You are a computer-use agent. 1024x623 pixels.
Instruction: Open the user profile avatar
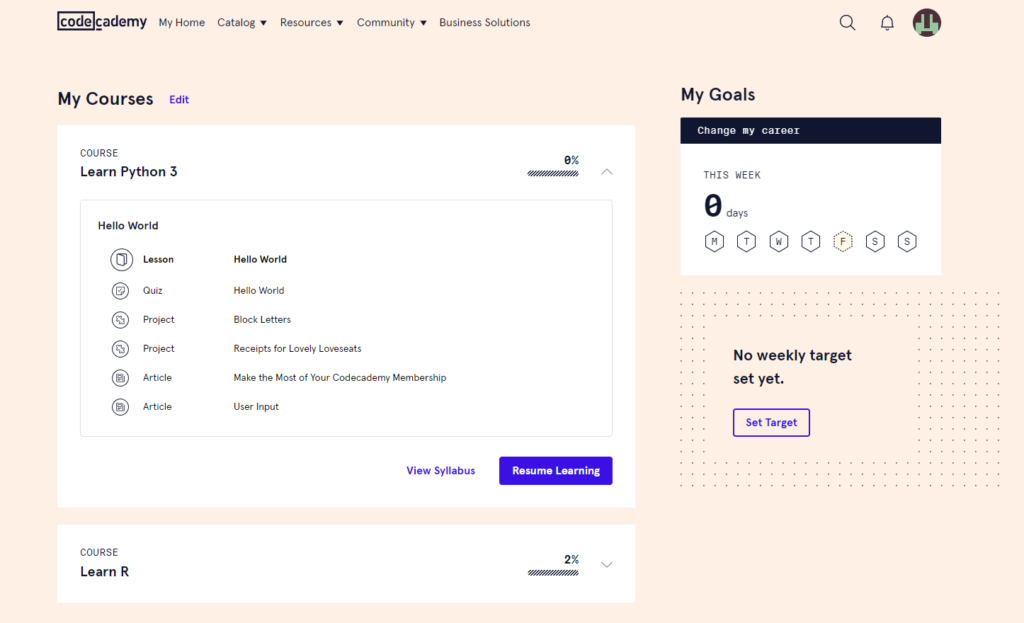point(927,23)
